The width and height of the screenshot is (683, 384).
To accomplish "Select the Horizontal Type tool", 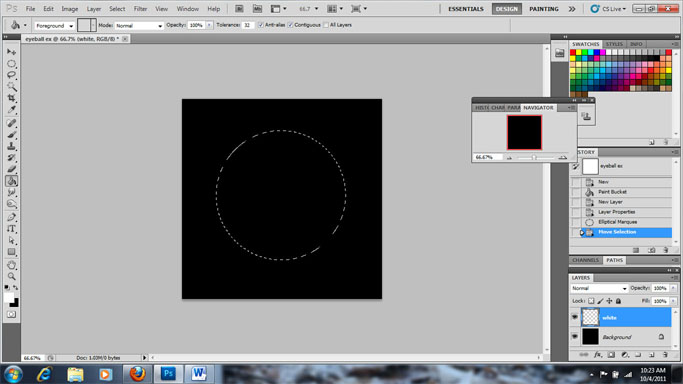I will tap(11, 229).
